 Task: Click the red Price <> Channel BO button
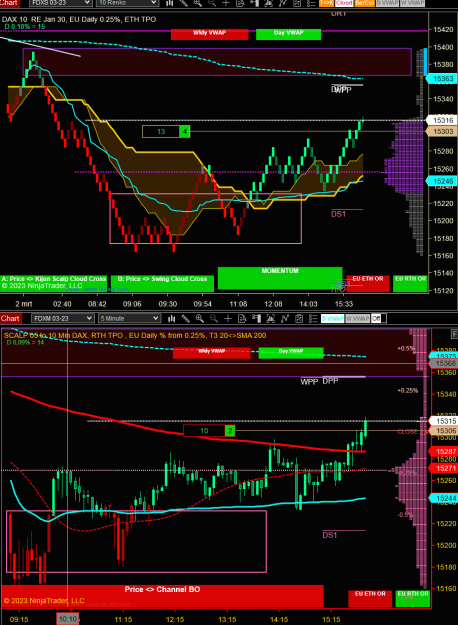(162, 596)
